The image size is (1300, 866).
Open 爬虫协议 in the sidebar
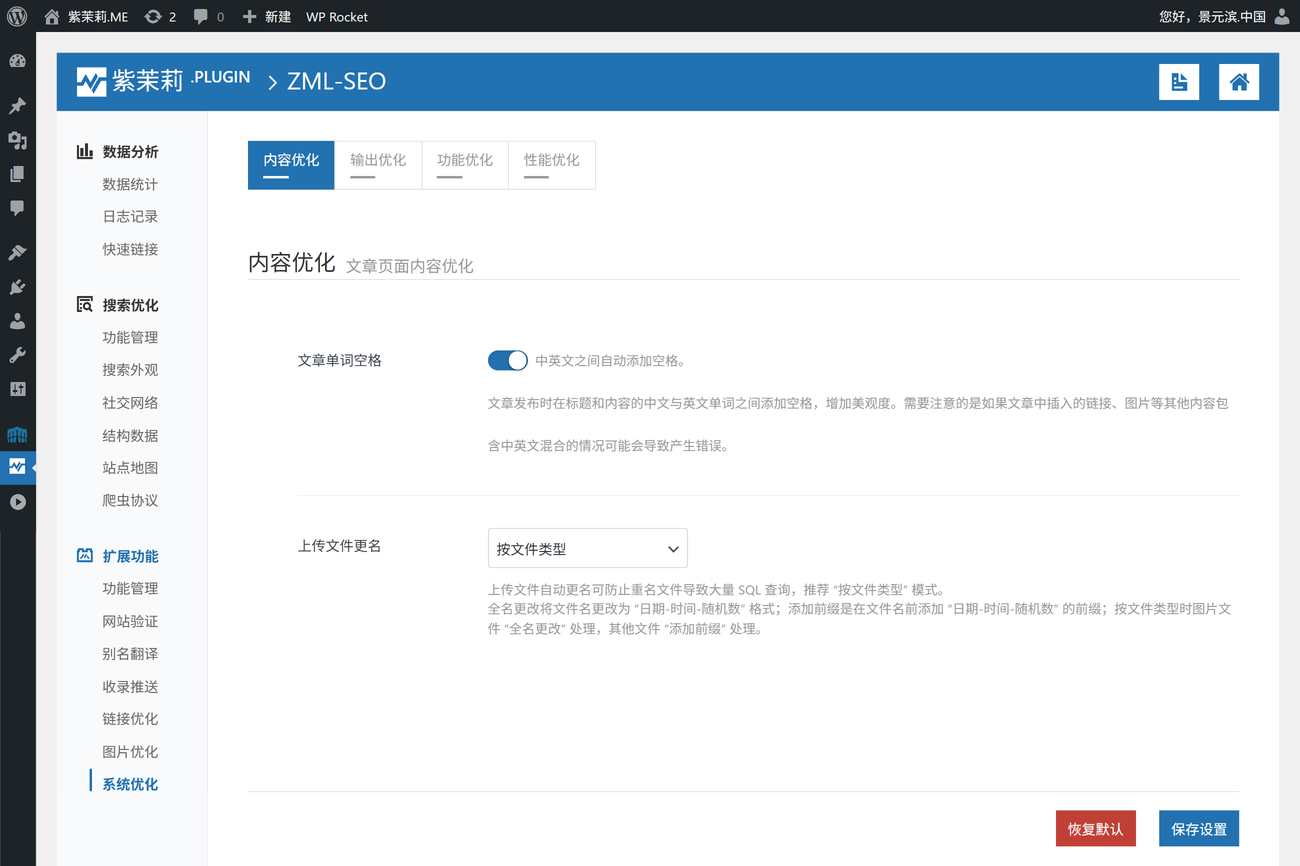point(130,500)
